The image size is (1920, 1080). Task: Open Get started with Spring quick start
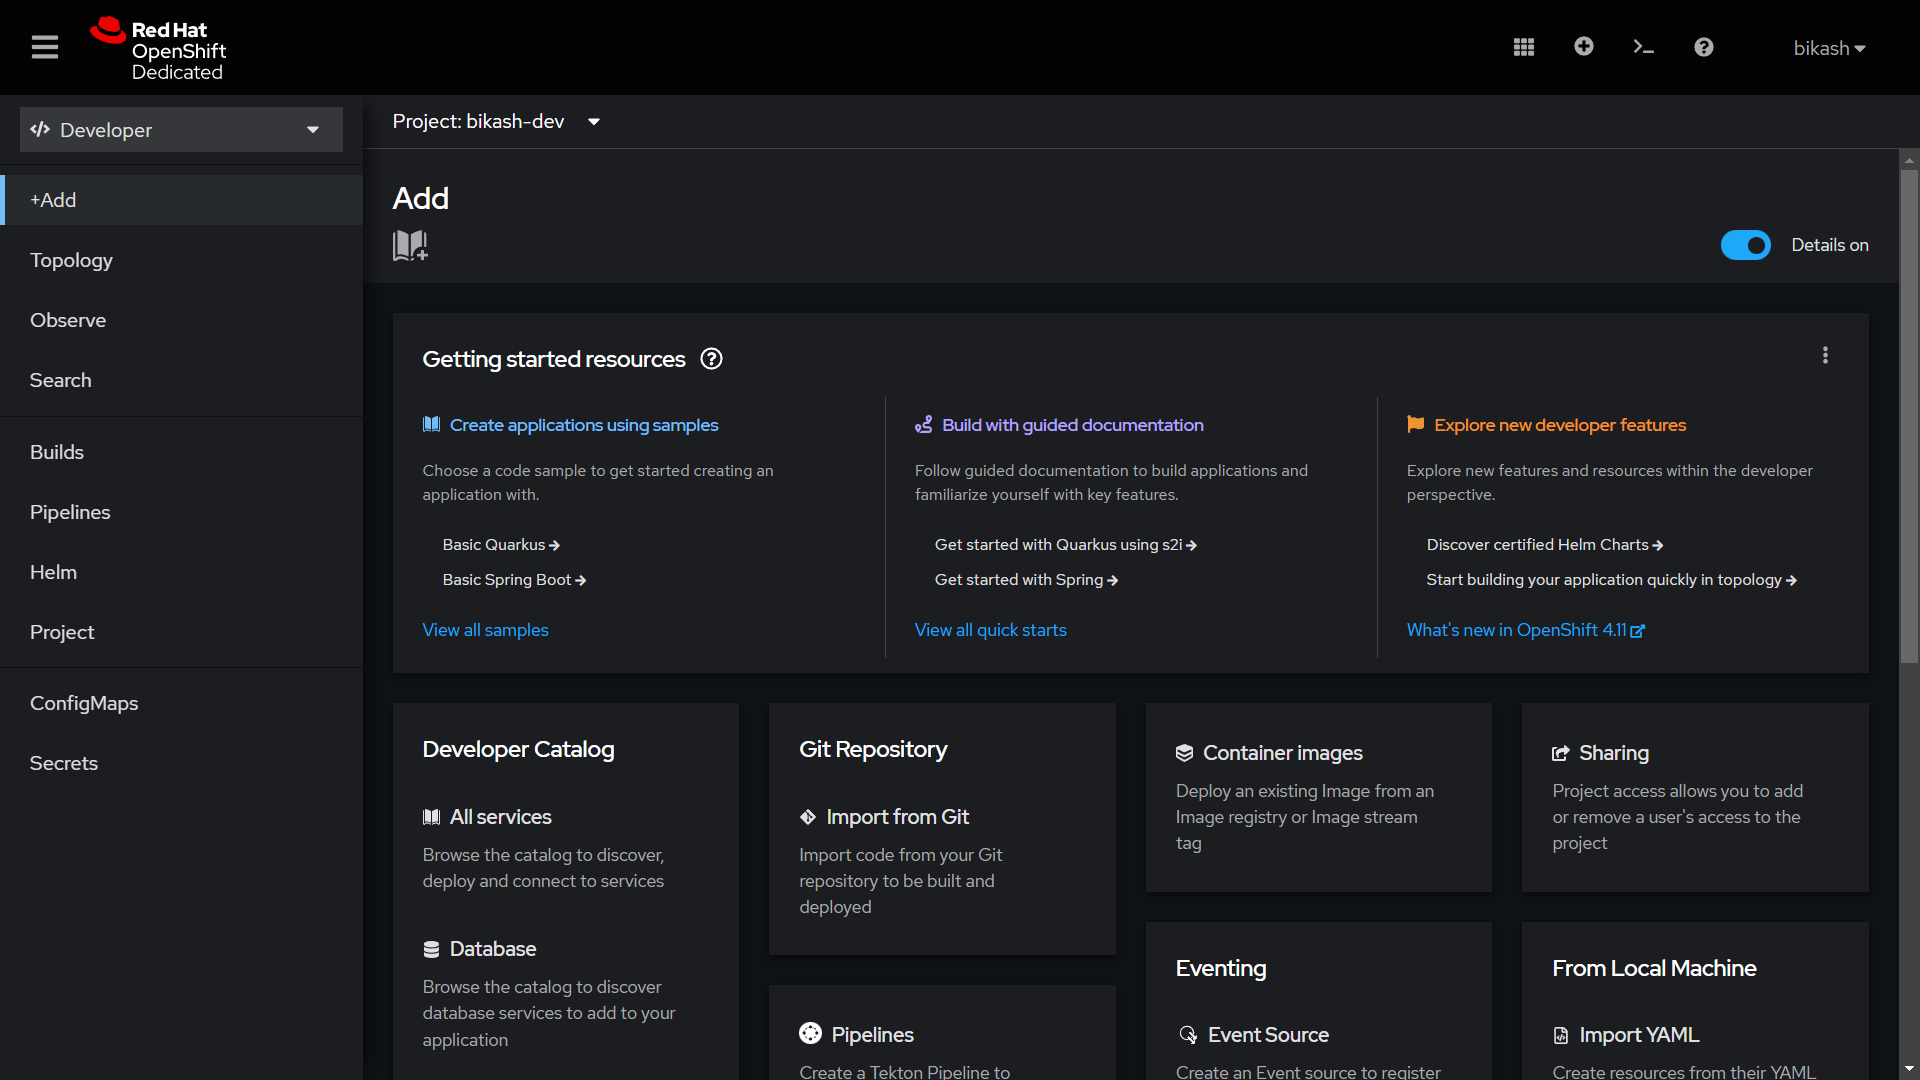1026,580
